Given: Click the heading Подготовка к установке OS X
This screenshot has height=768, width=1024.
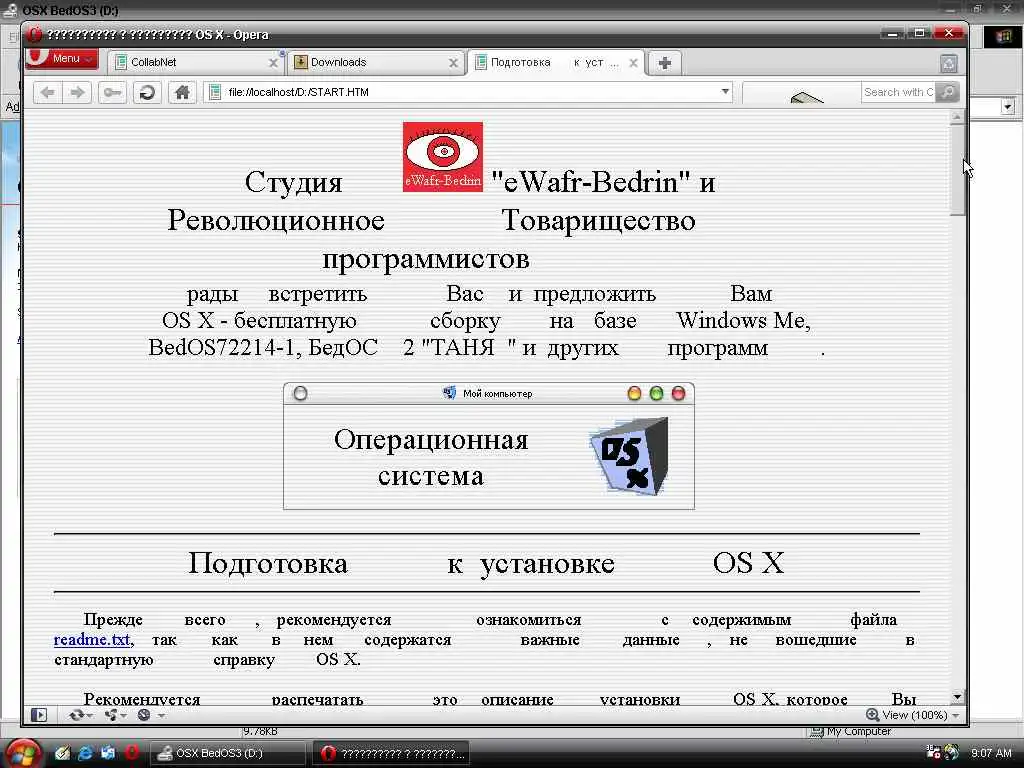Looking at the screenshot, I should point(487,563).
